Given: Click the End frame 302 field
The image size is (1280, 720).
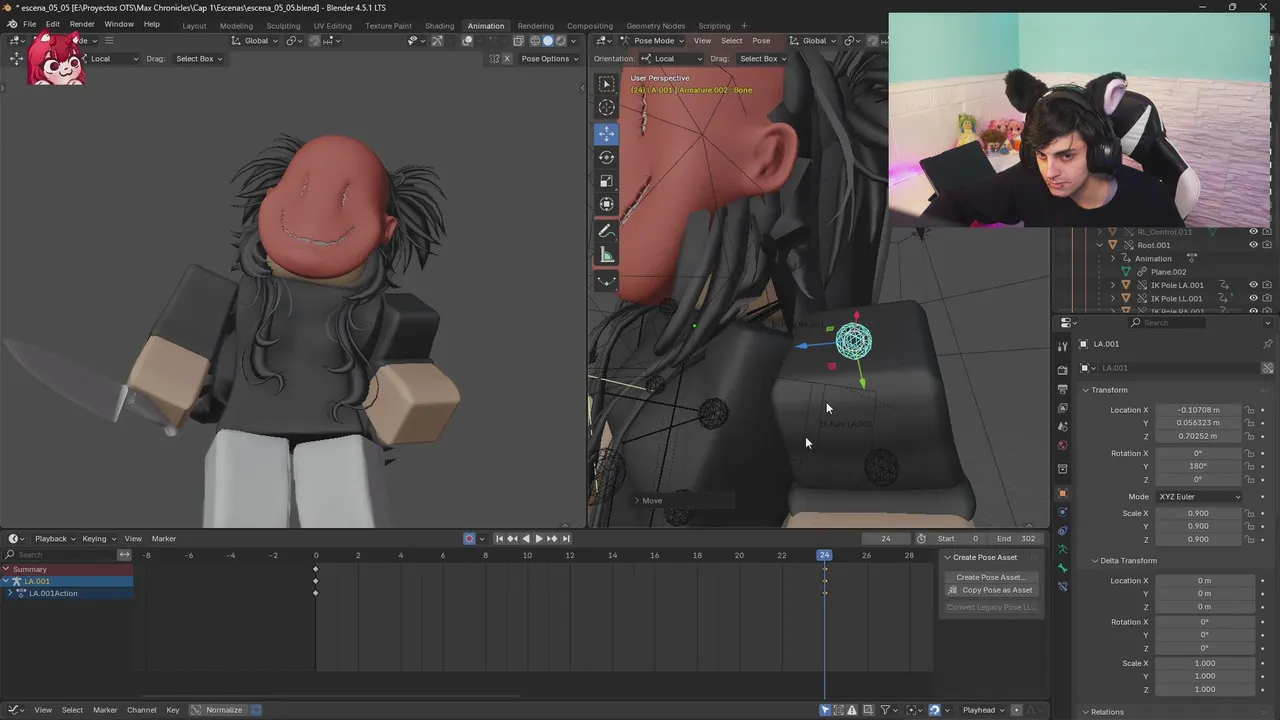Looking at the screenshot, I should point(1017,539).
